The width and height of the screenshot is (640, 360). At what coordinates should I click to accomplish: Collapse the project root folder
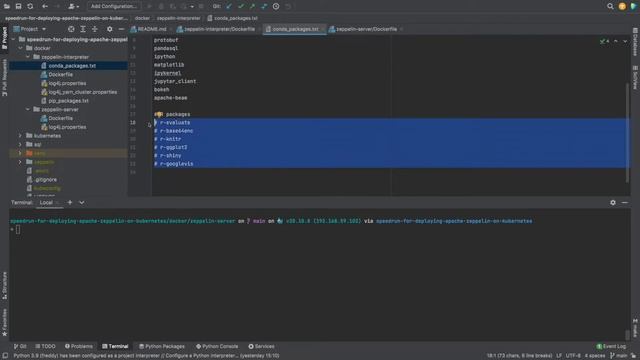[13, 39]
